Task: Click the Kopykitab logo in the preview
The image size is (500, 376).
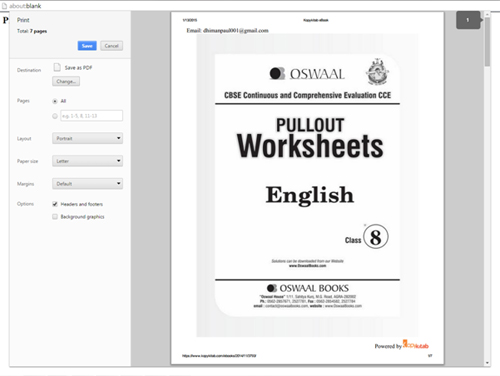Action: click(416, 345)
